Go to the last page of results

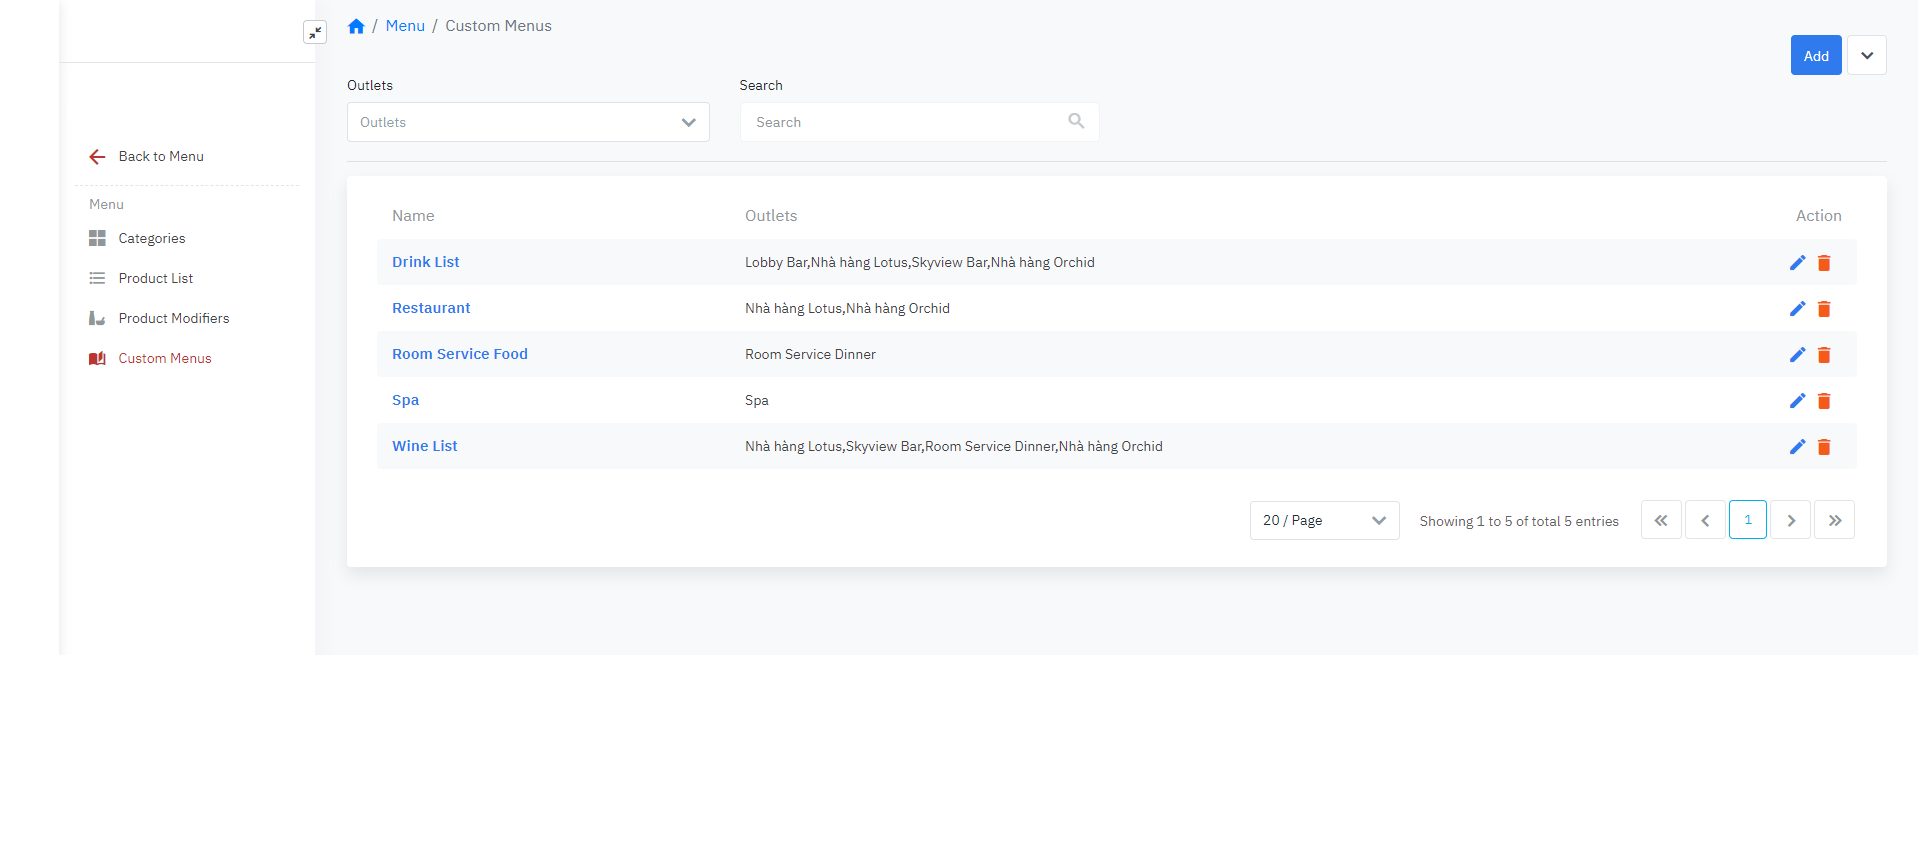click(1834, 520)
